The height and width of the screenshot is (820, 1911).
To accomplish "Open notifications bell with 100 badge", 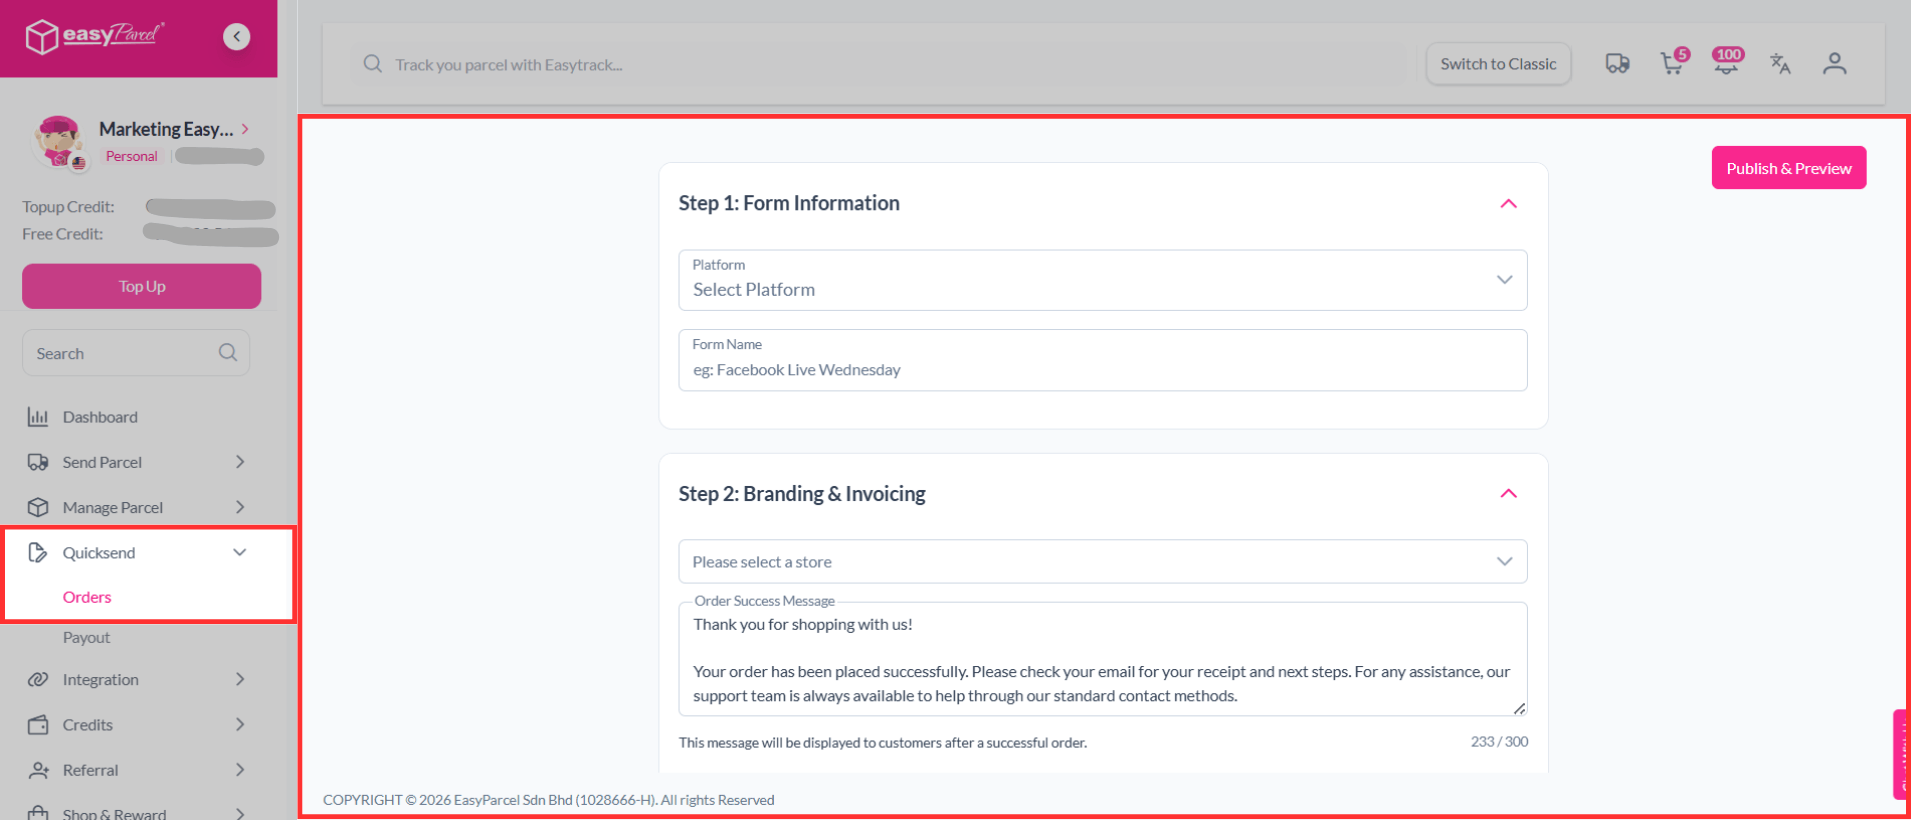I will pyautogui.click(x=1726, y=64).
